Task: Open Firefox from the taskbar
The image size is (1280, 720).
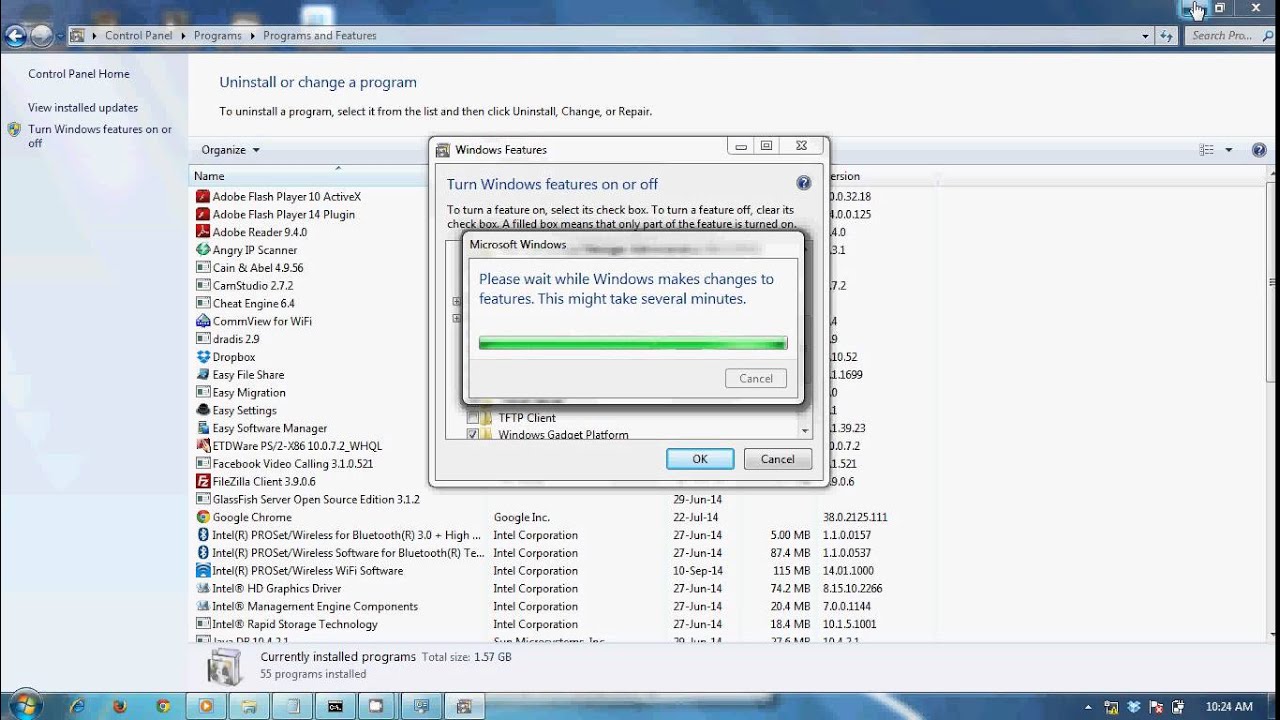Action: [120, 706]
